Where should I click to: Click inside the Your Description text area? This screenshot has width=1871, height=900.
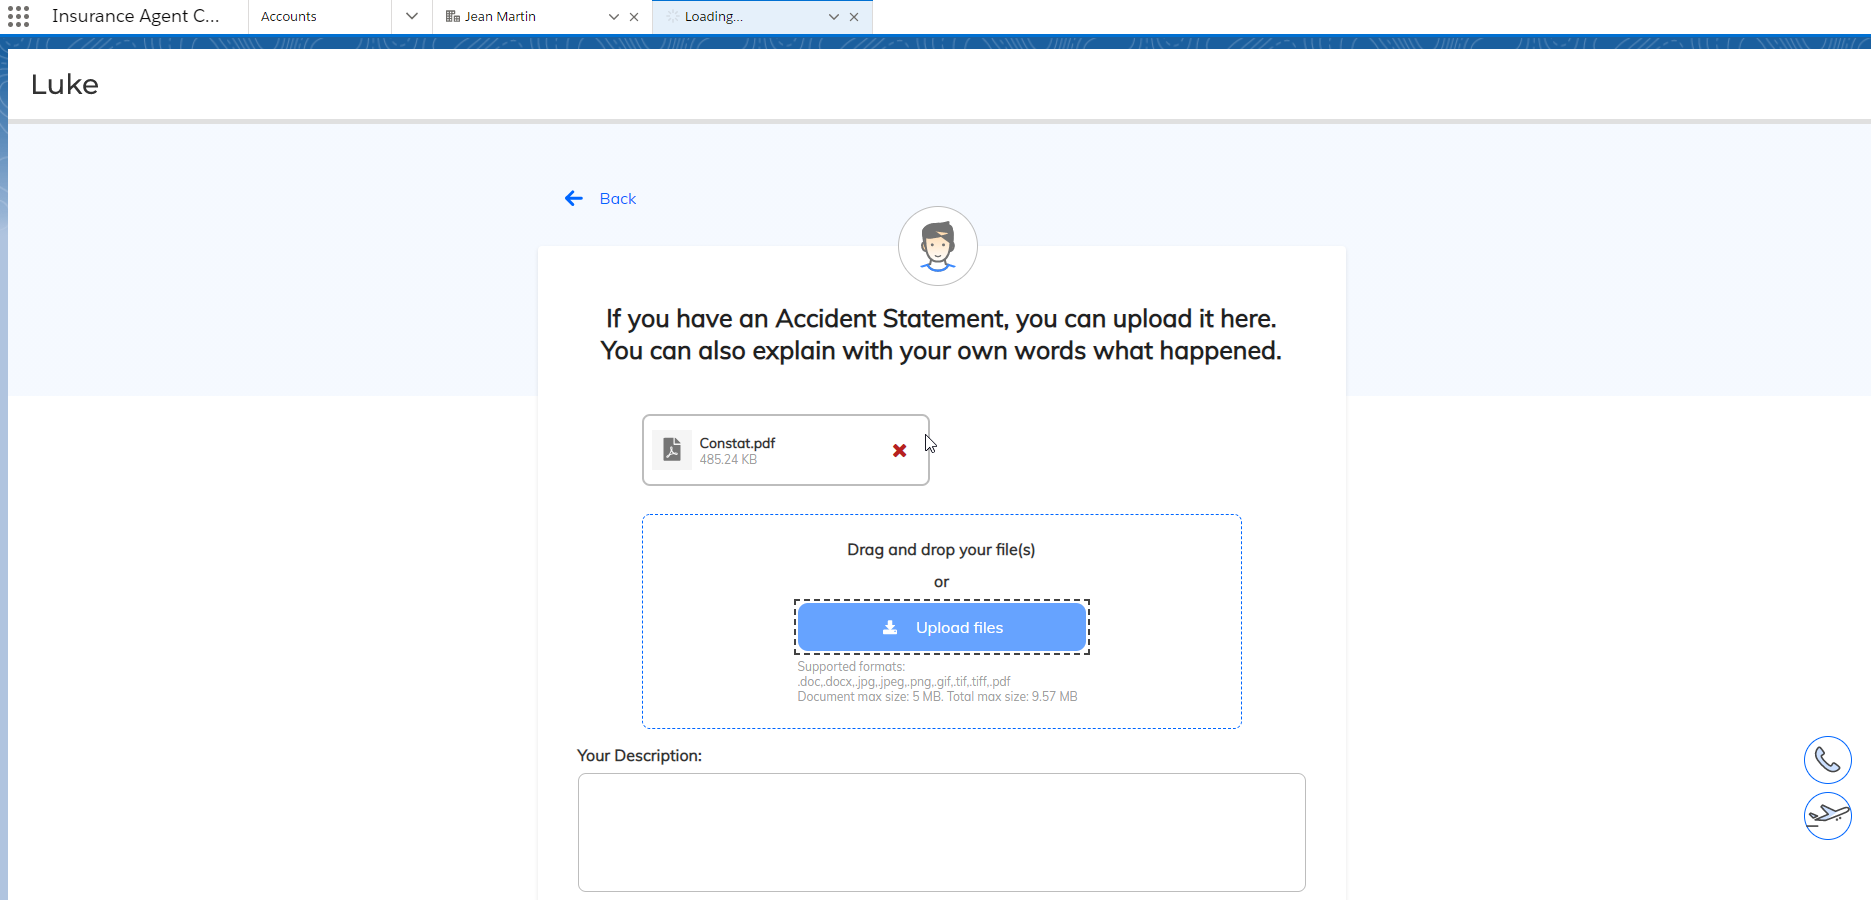(x=941, y=832)
